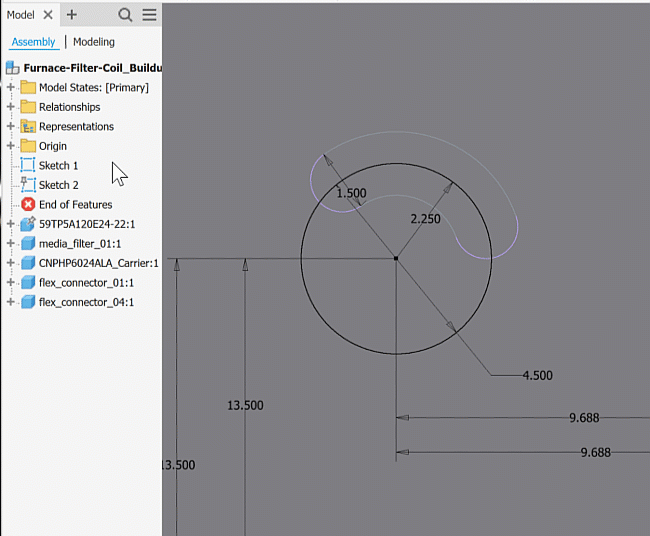Open the browser search magnifier
Viewport: 650px width, 536px height.
125,15
